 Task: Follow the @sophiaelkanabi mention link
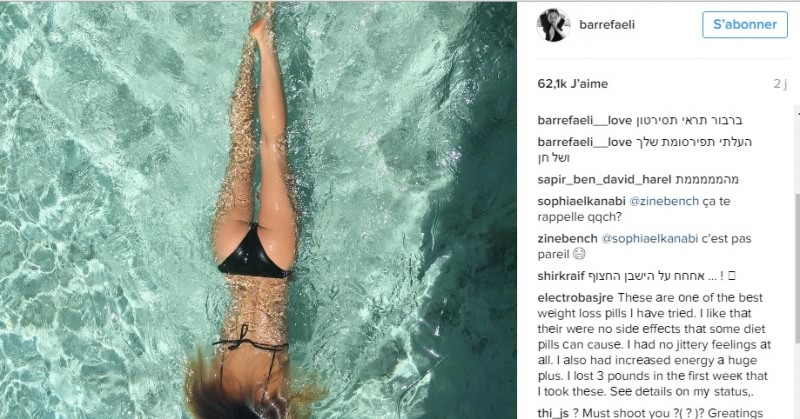649,238
